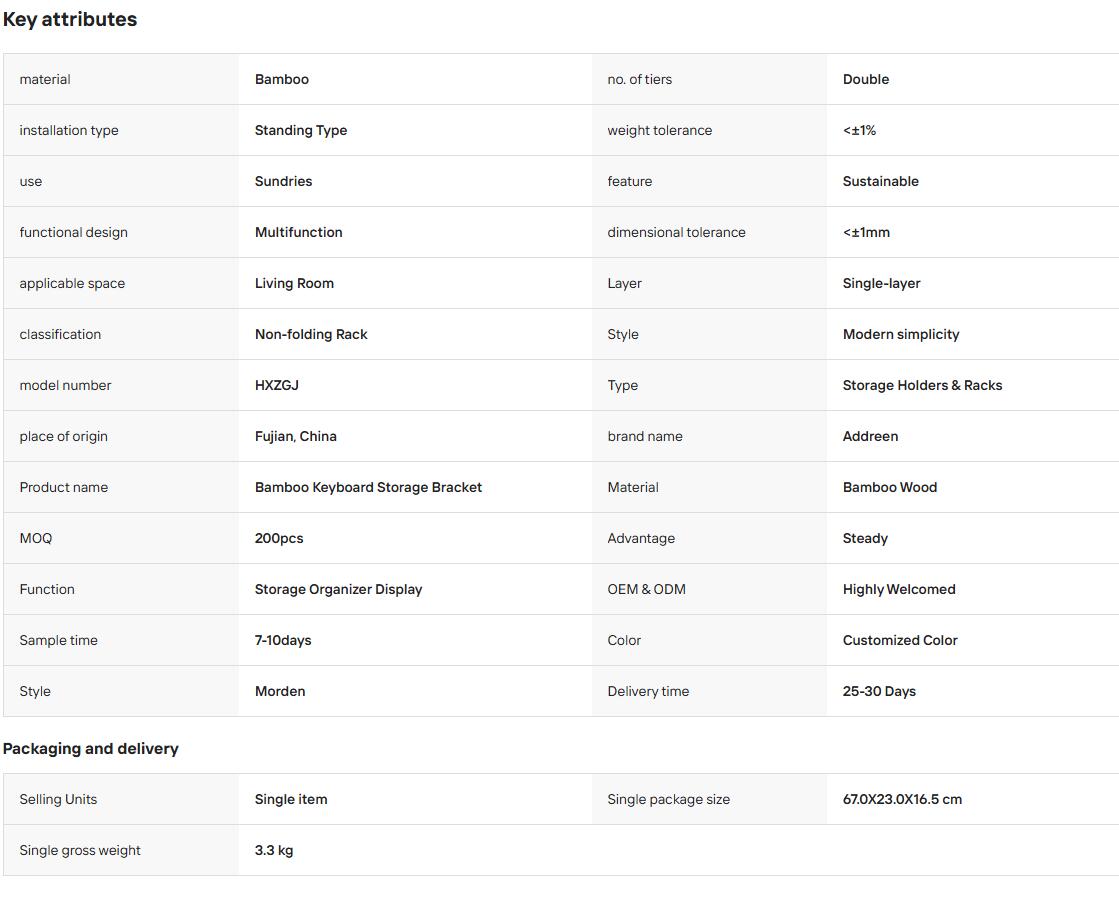Select the Non-folding Rack classification value
Screen dimensions: 1119x905
[311, 334]
